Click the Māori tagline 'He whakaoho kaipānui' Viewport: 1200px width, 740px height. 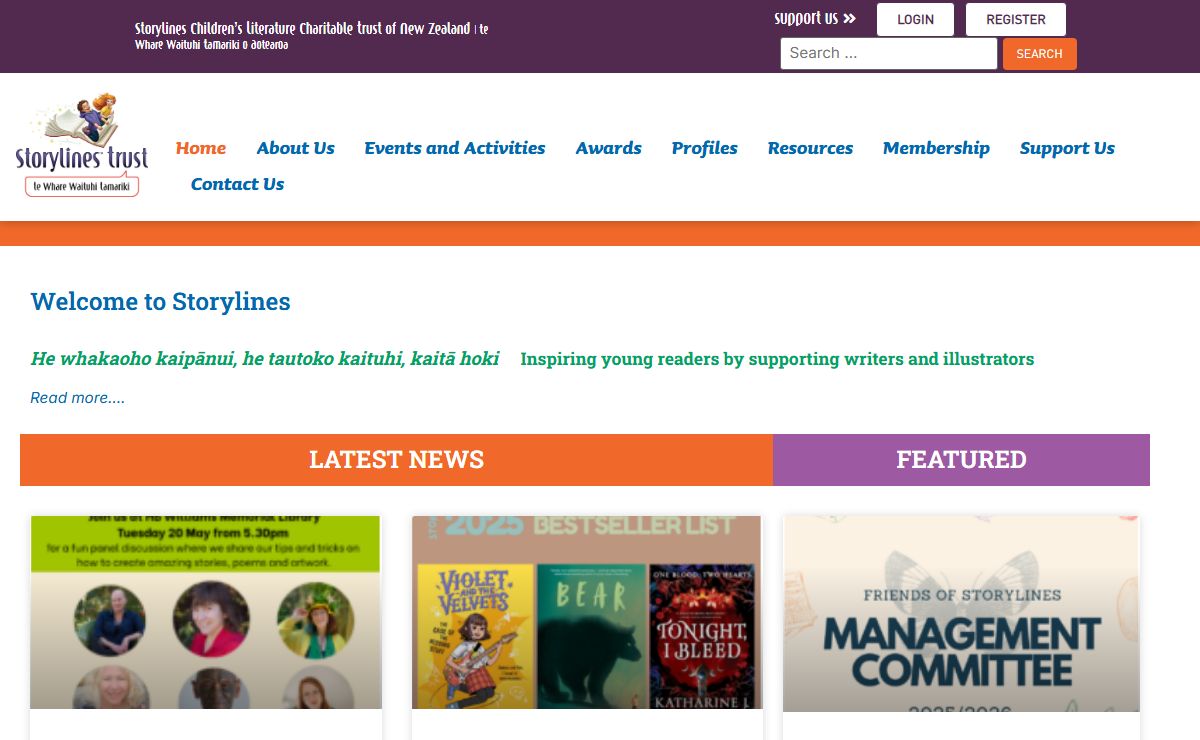pos(265,358)
